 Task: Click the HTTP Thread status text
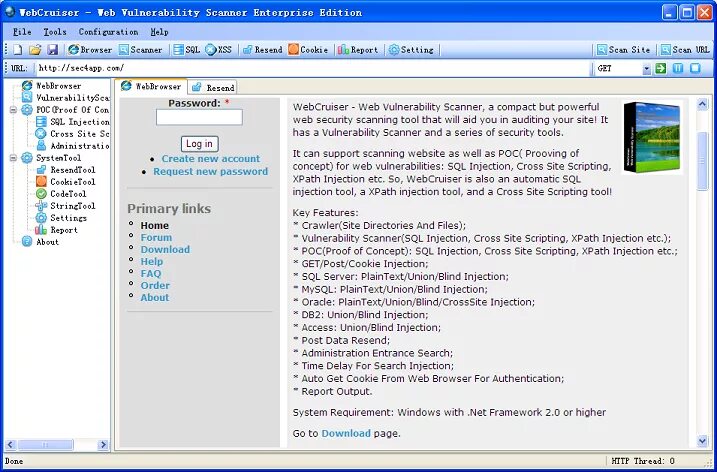click(x=643, y=461)
